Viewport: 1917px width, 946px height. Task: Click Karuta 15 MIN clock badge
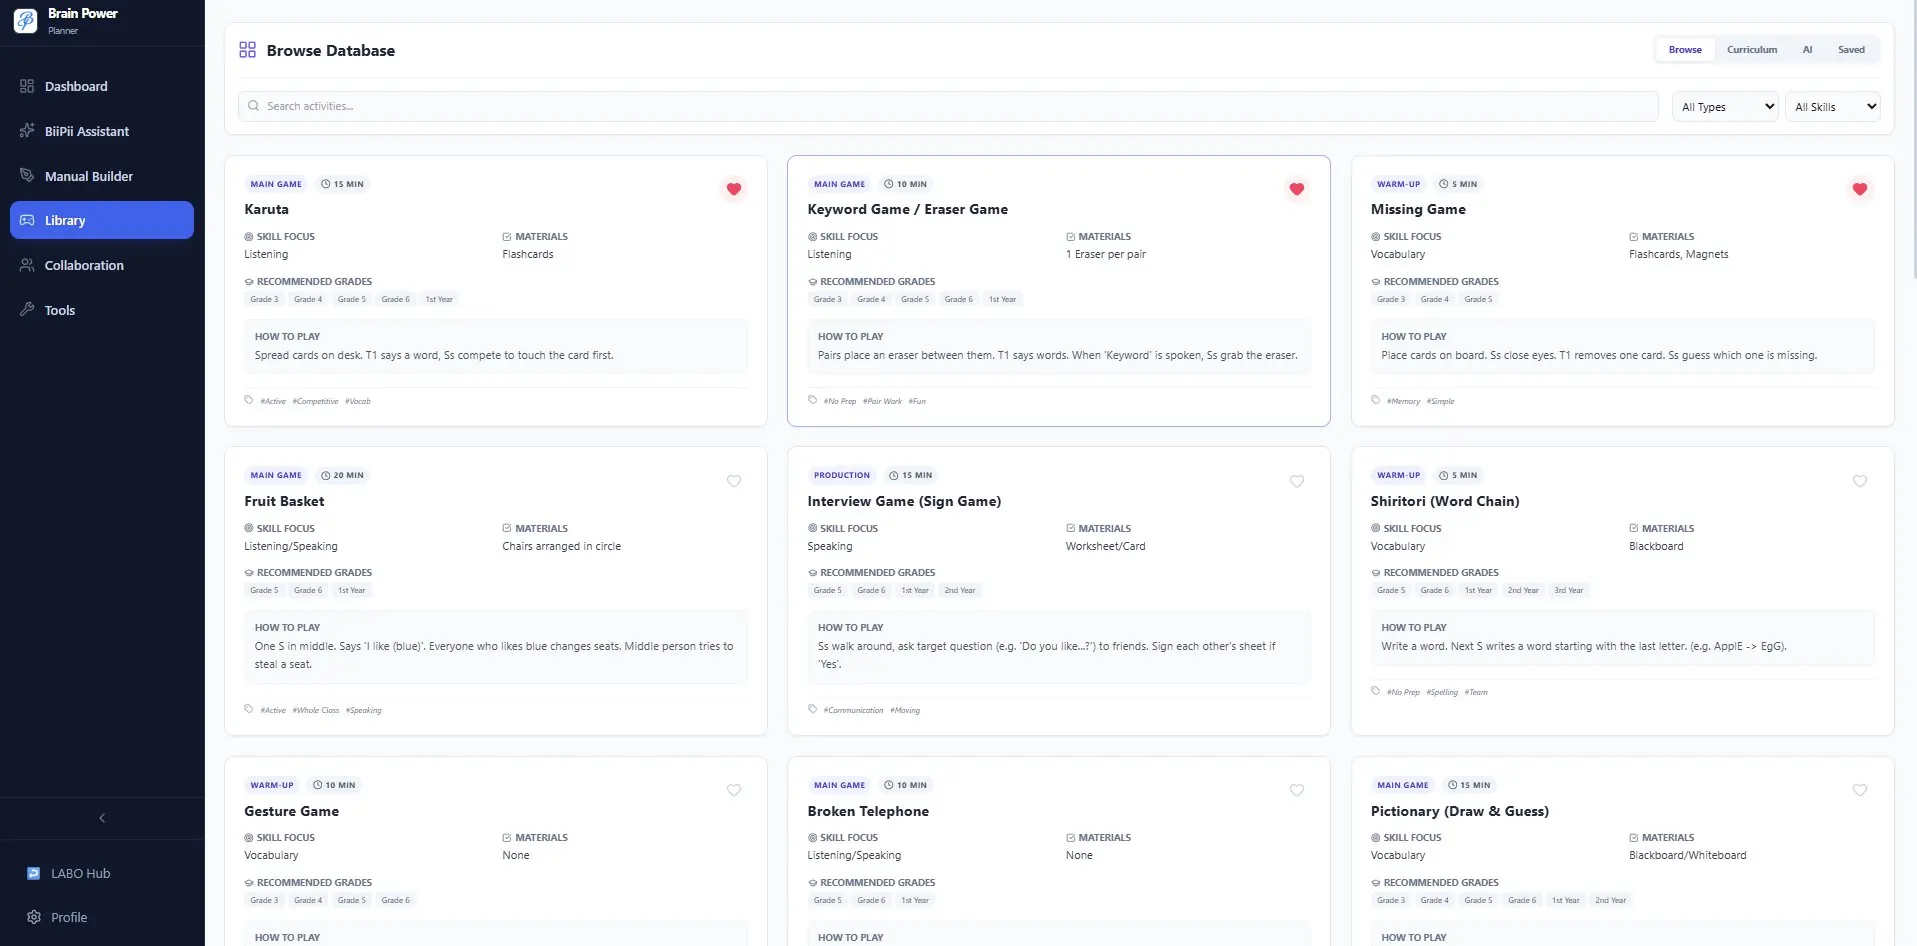[x=342, y=184]
